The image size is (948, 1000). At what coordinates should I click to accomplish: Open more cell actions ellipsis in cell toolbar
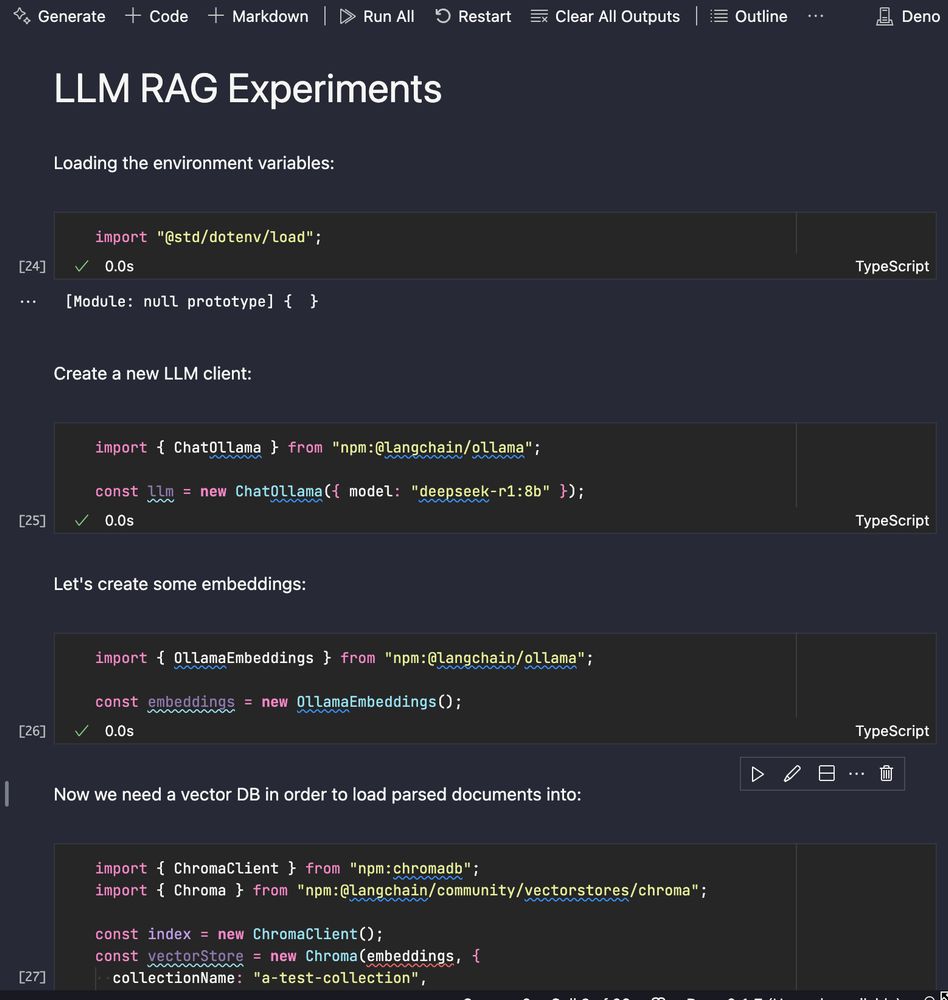(856, 774)
